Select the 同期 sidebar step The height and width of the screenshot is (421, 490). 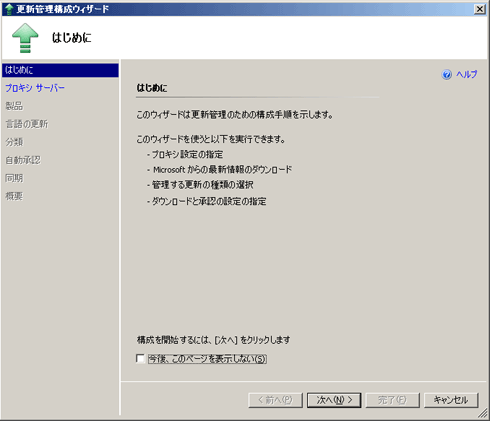click(14, 178)
